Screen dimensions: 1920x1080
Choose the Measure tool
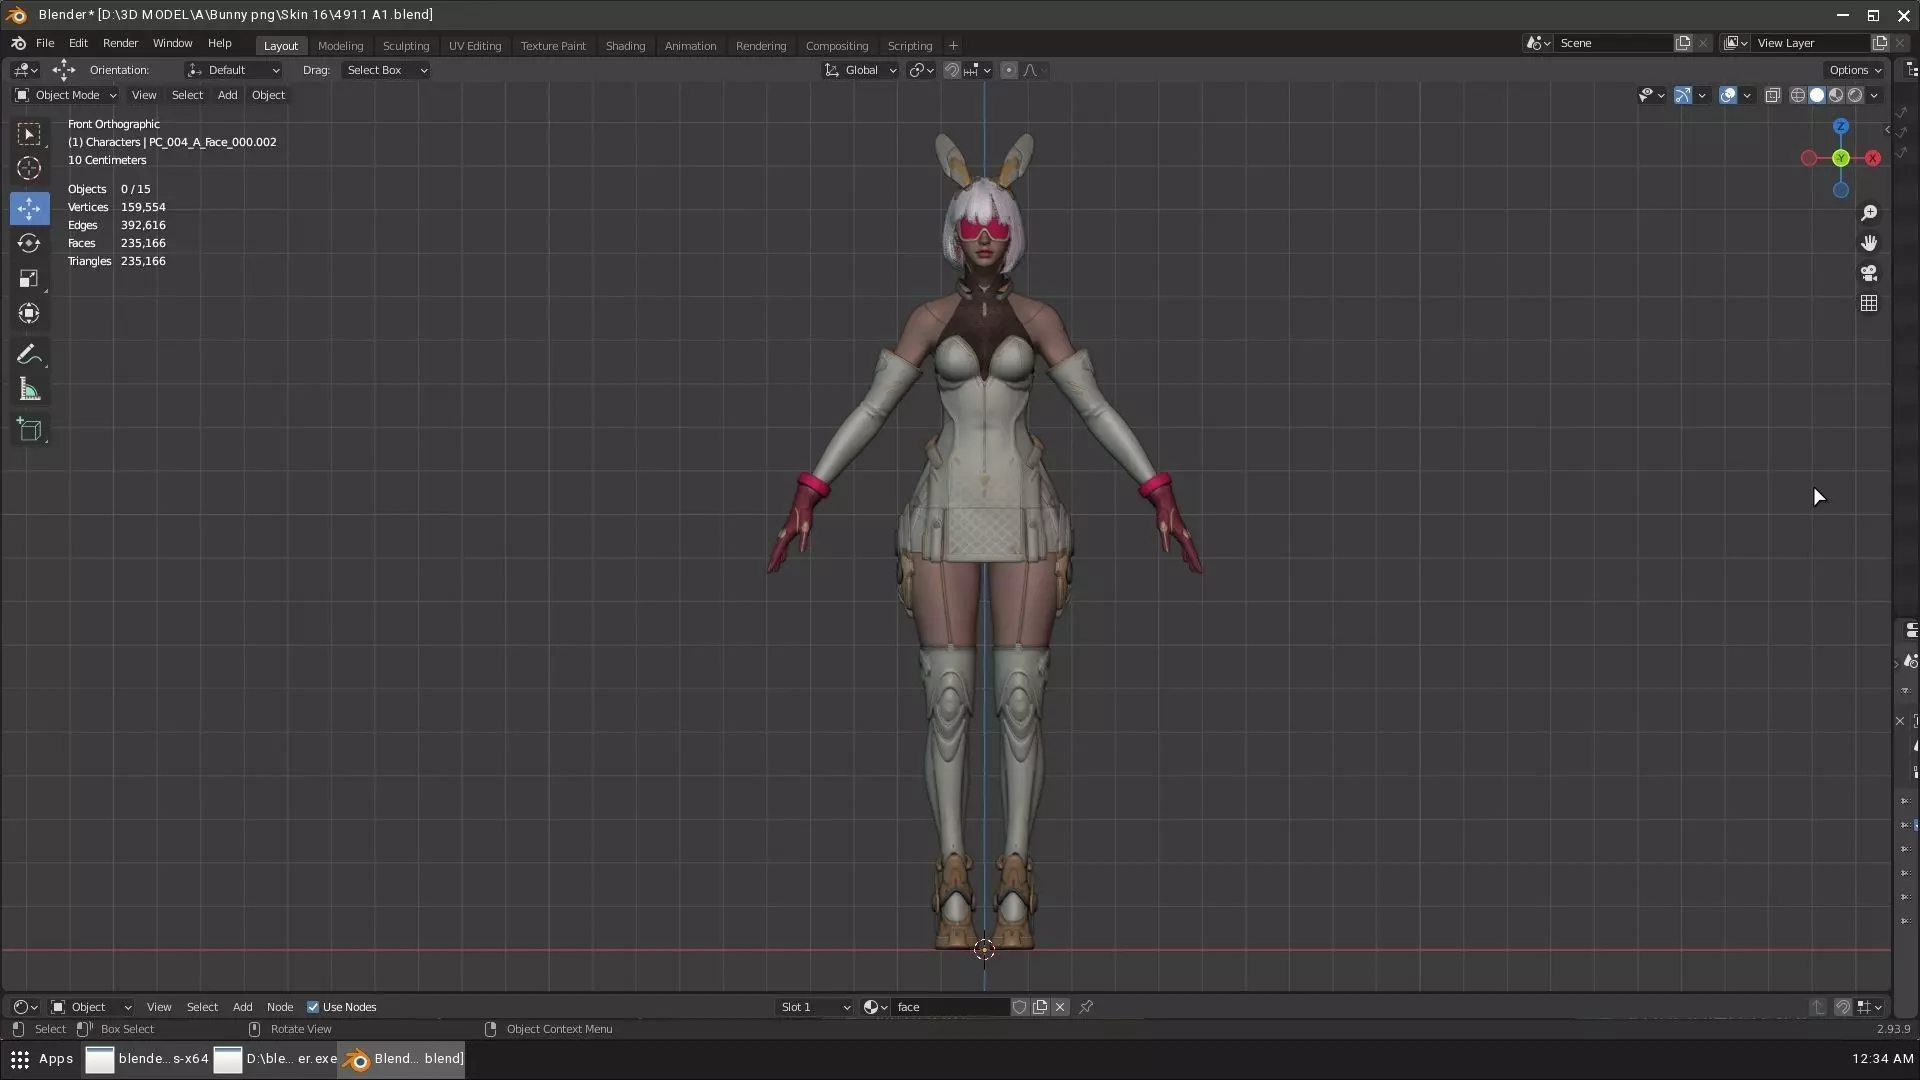(x=29, y=390)
